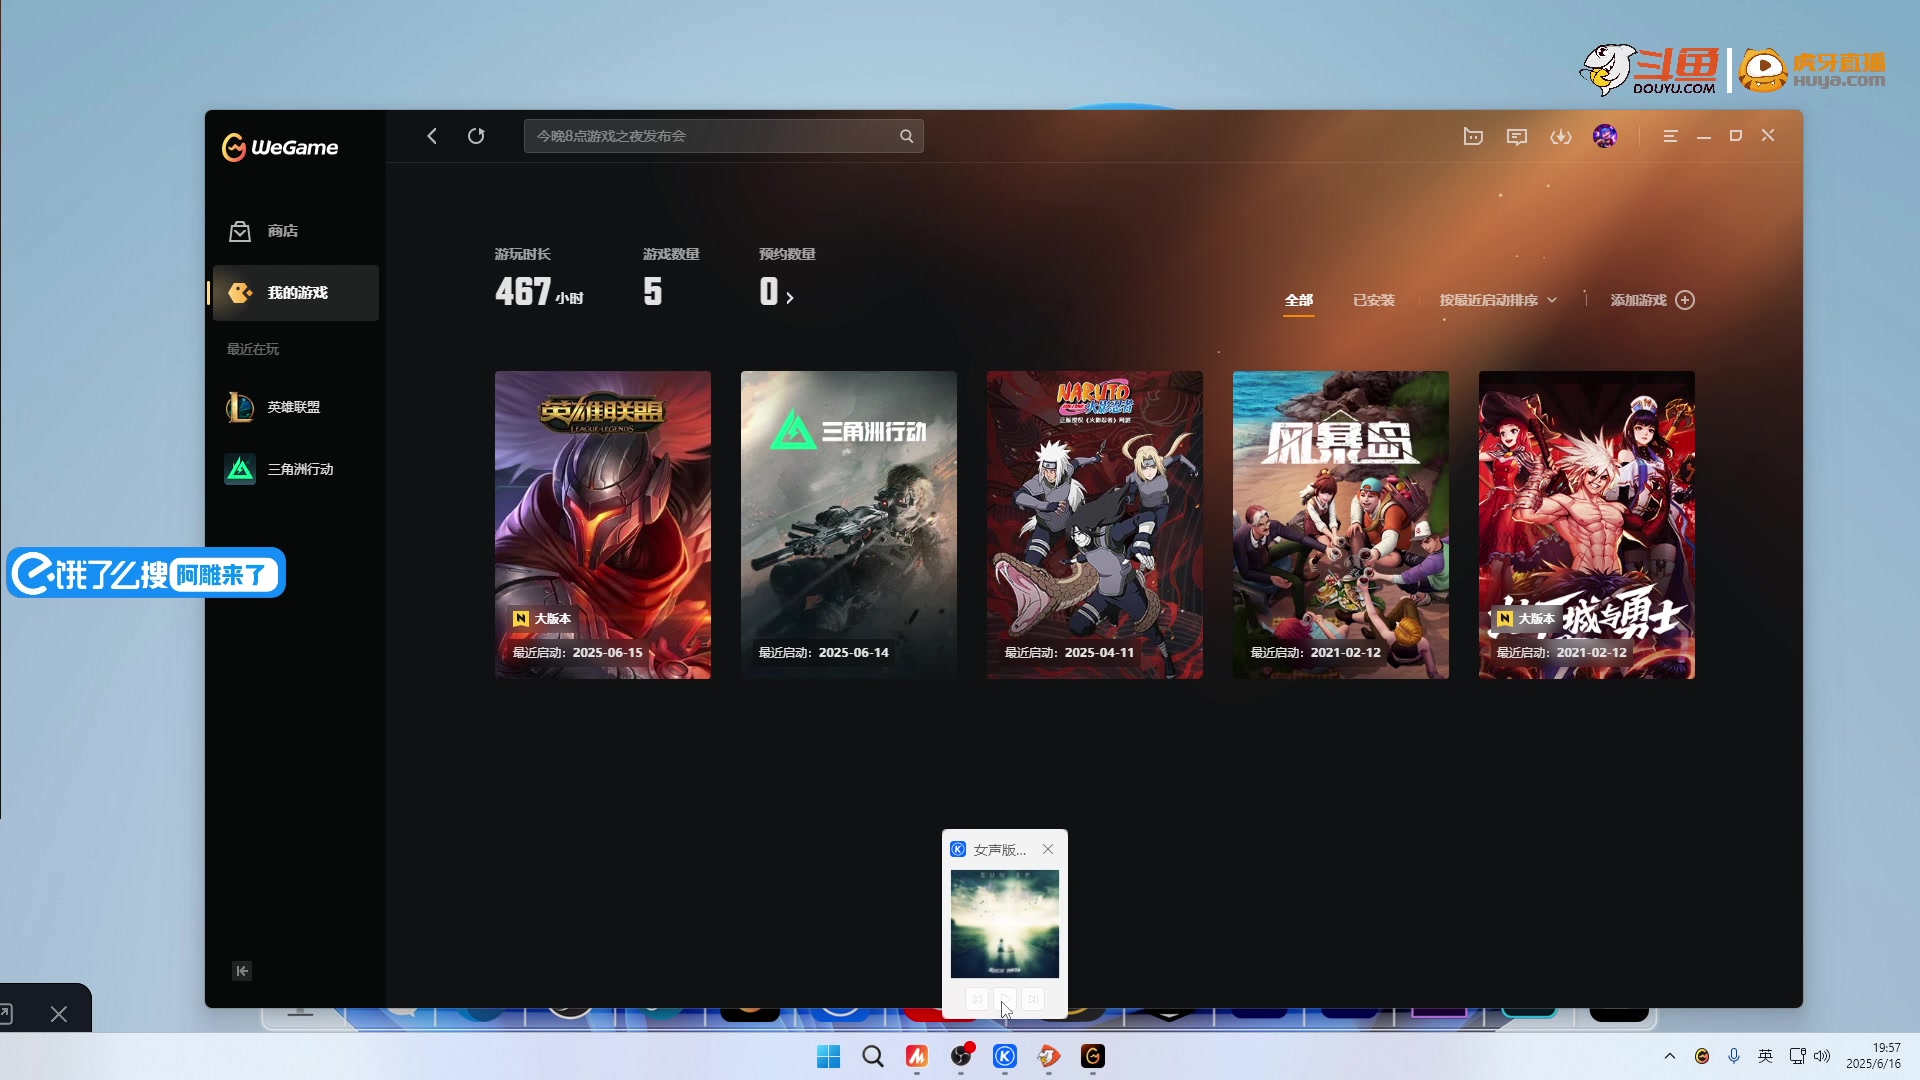1920x1080 pixels.
Task: Click WeGame tray icon
Action: [1702, 1056]
